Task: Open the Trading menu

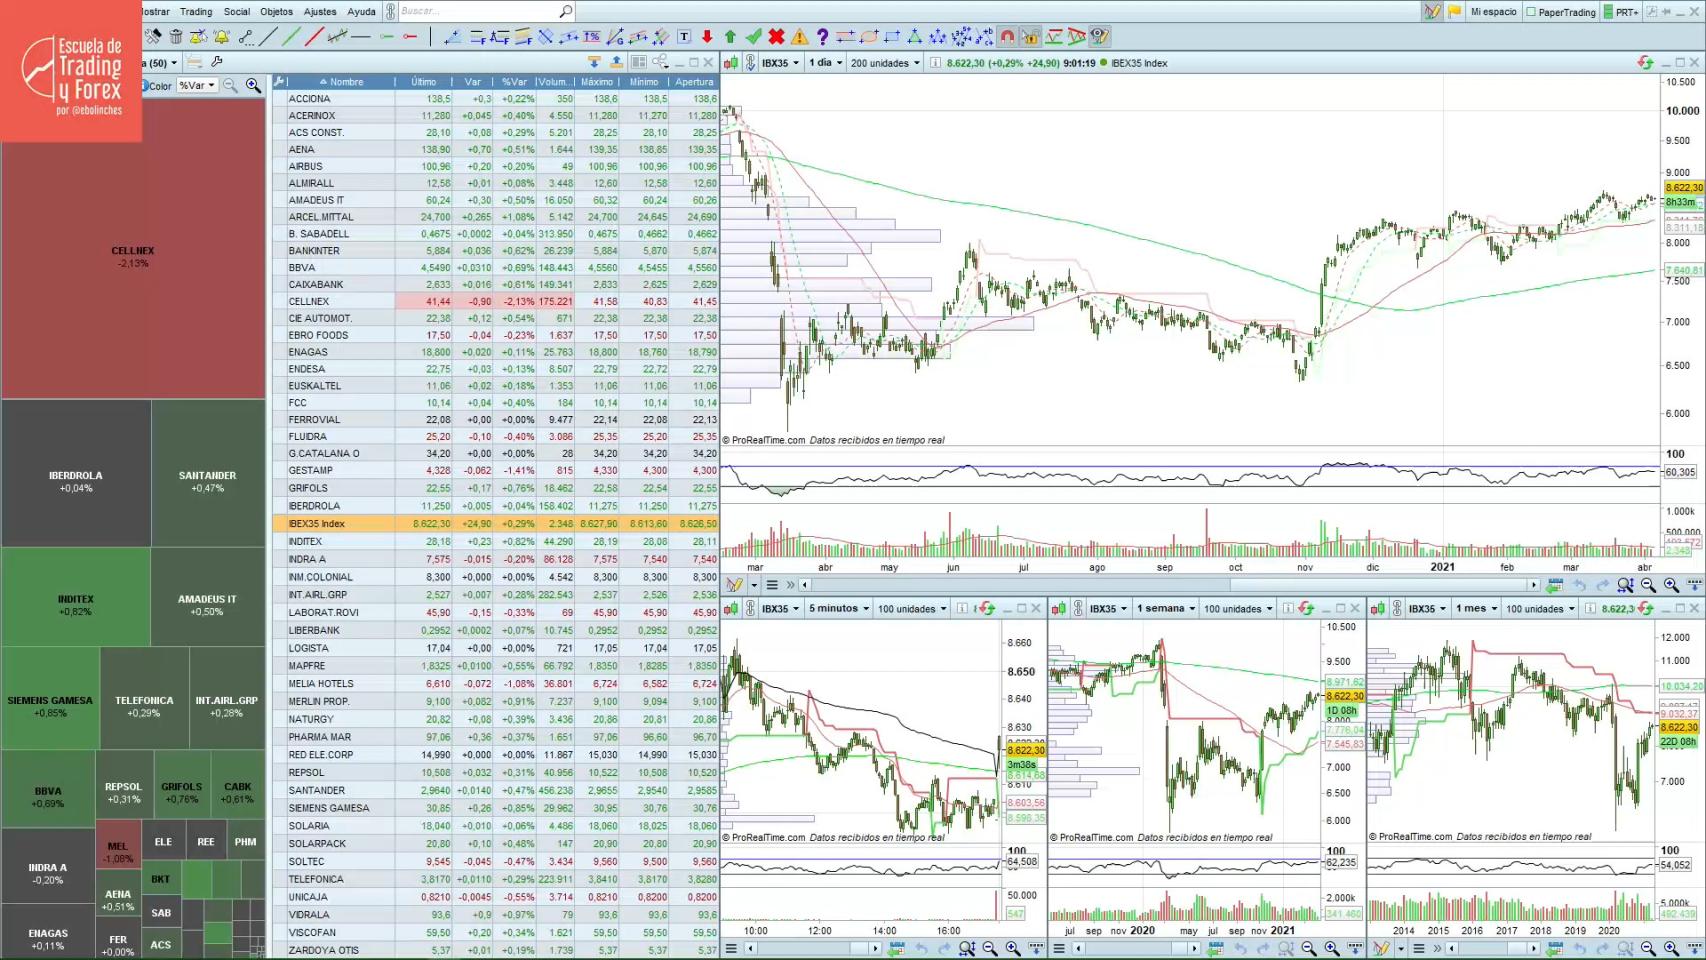Action: coord(196,12)
